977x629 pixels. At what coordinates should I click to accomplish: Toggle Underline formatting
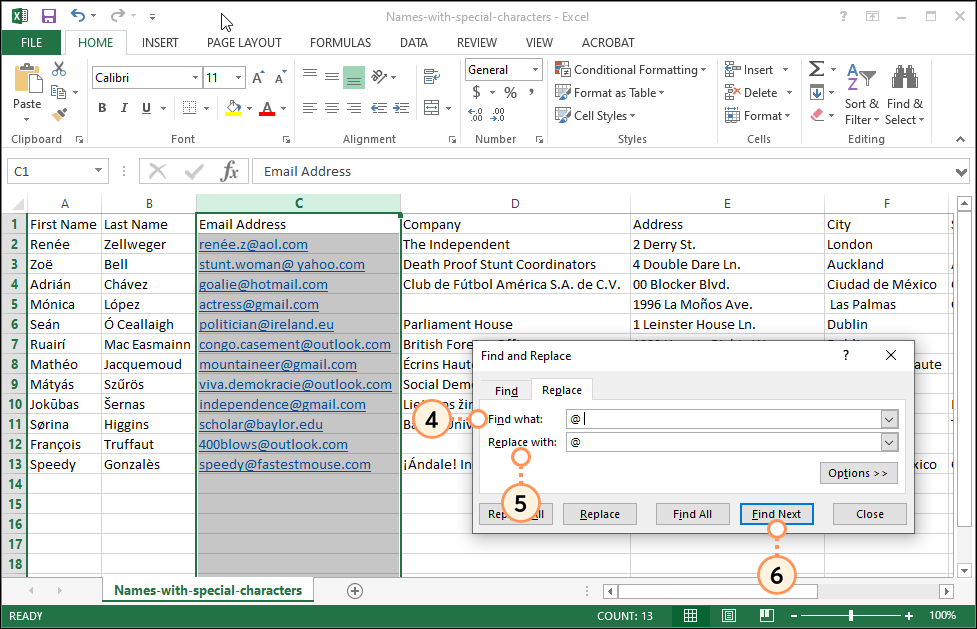(146, 108)
